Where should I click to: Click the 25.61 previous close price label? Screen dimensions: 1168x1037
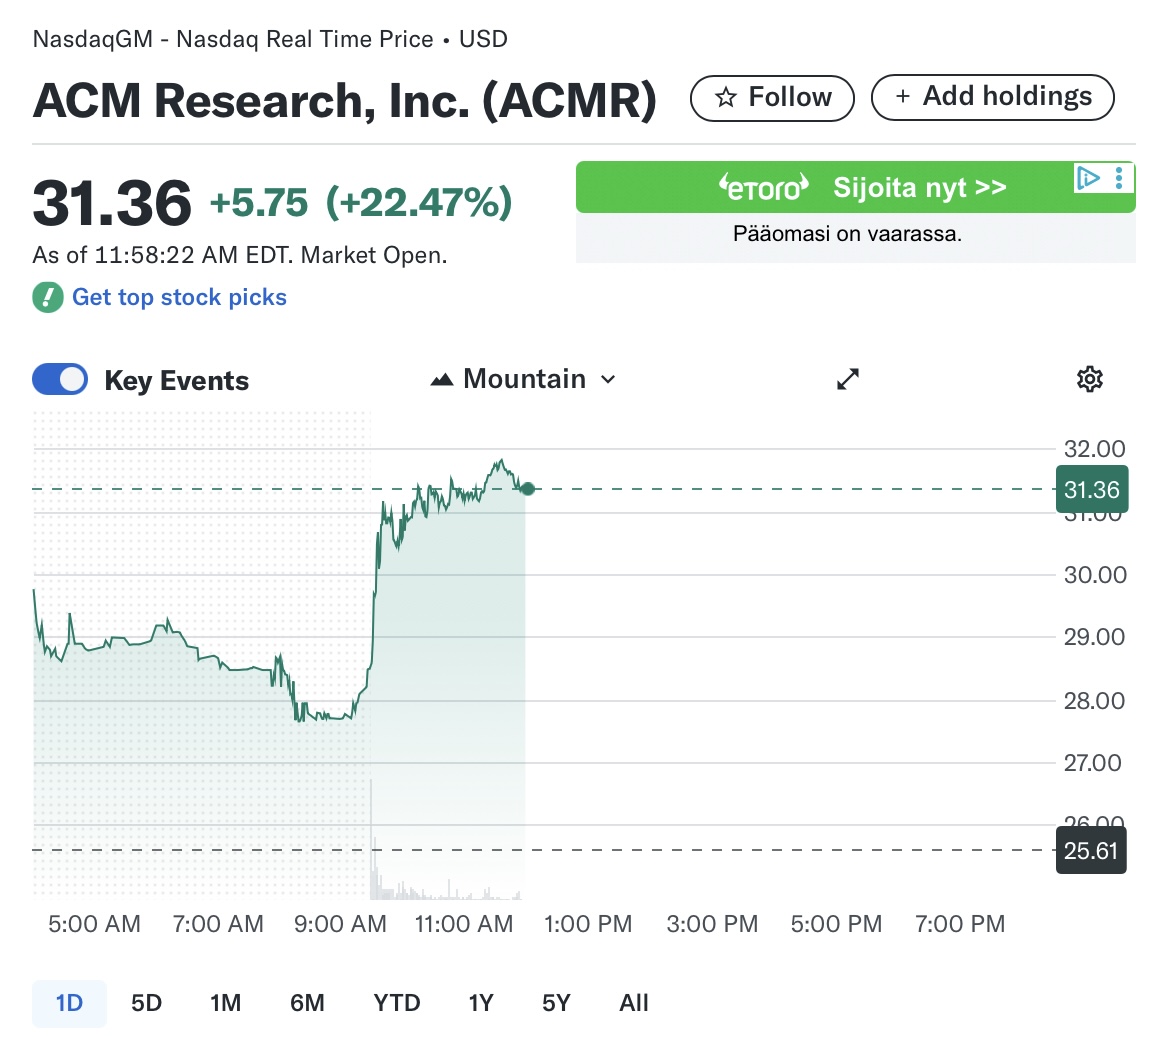(x=1091, y=851)
